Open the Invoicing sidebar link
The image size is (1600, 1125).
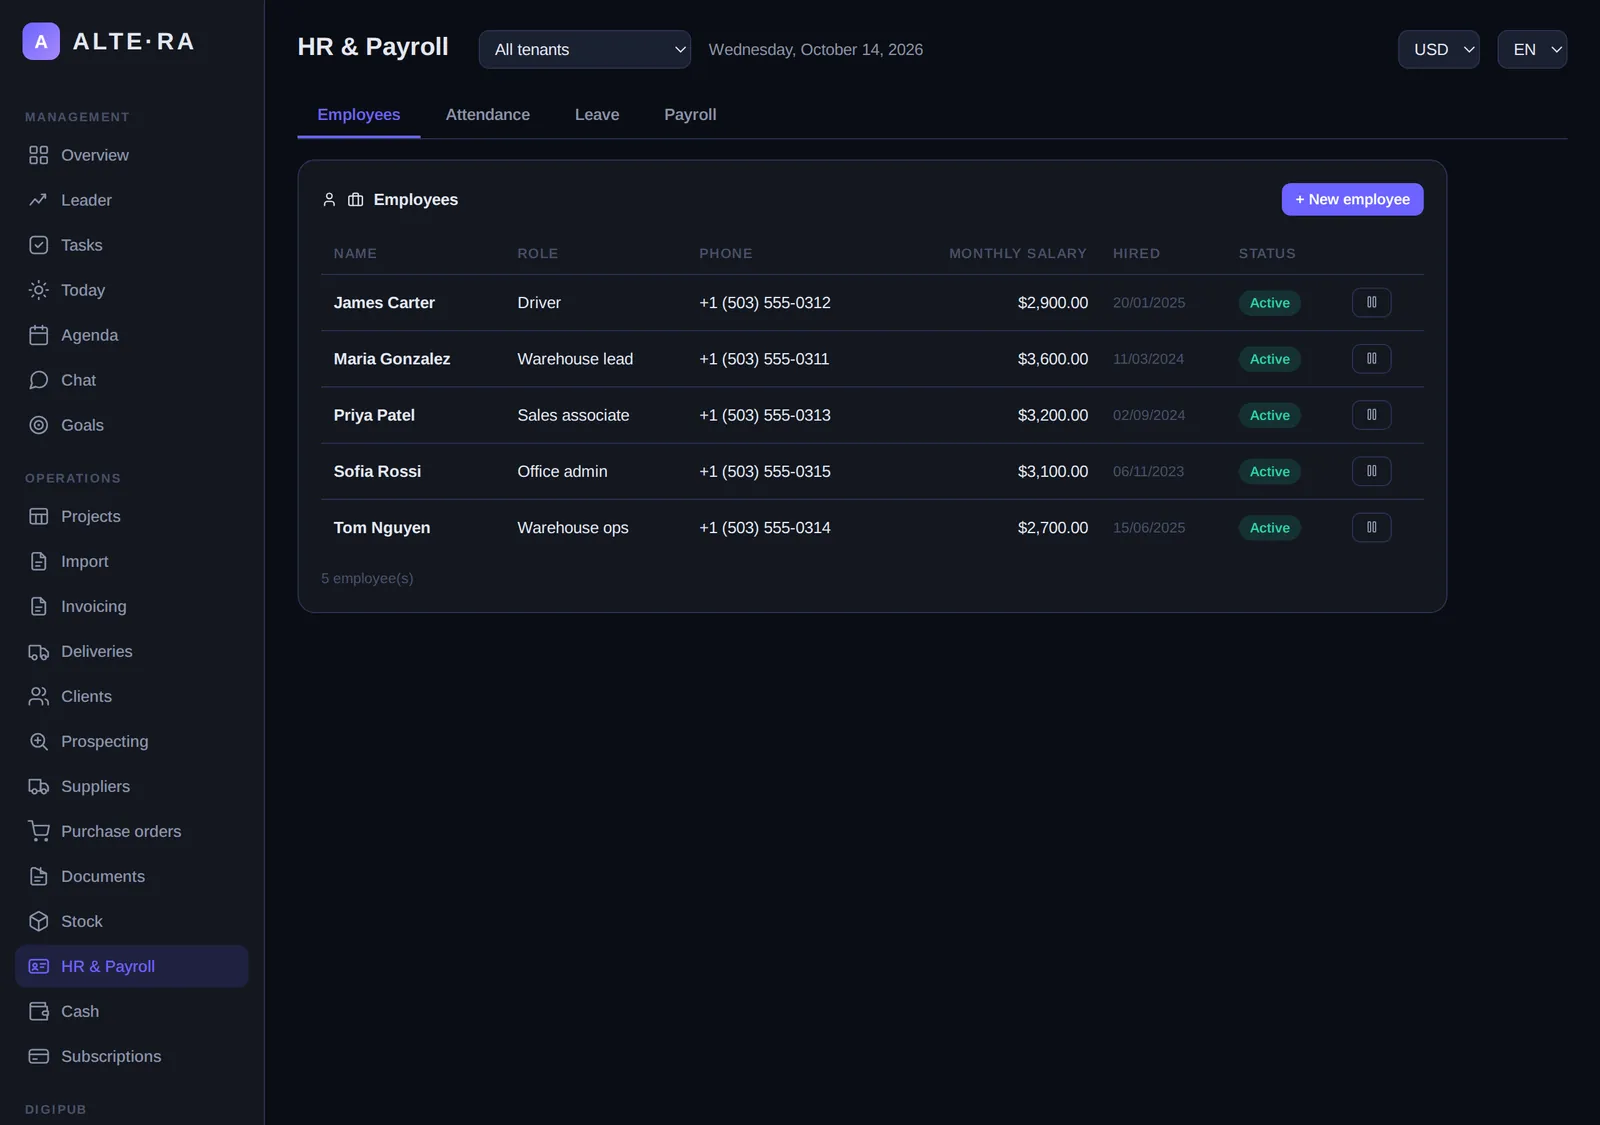pyautogui.click(x=132, y=606)
